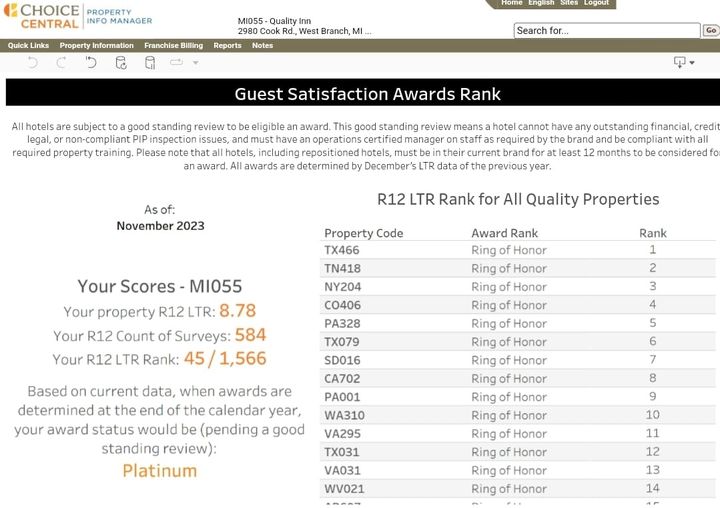Viewport: 720px width, 508px height.
Task: Select the VA295 property code
Action: pyautogui.click(x=343, y=434)
